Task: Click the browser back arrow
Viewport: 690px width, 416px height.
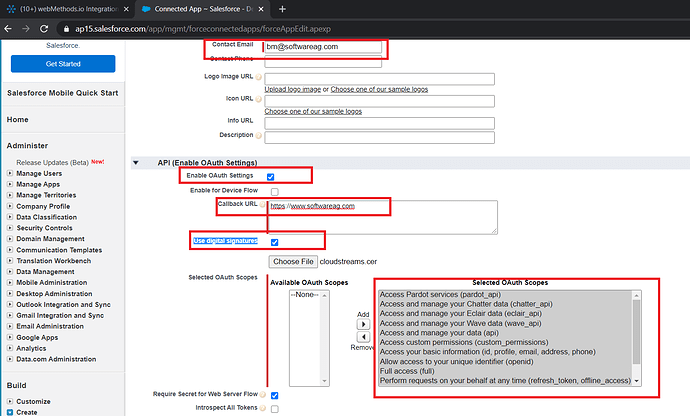Action: pyautogui.click(x=8, y=29)
